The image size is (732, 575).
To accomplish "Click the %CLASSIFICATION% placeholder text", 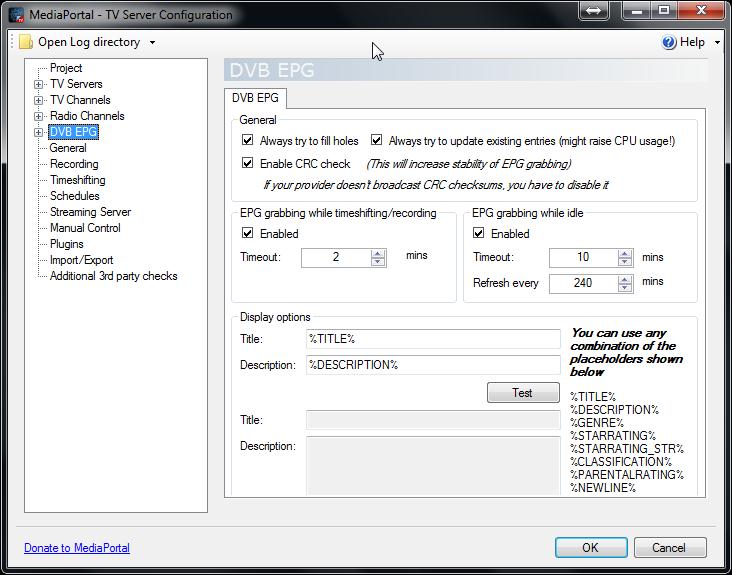I will pyautogui.click(x=620, y=462).
